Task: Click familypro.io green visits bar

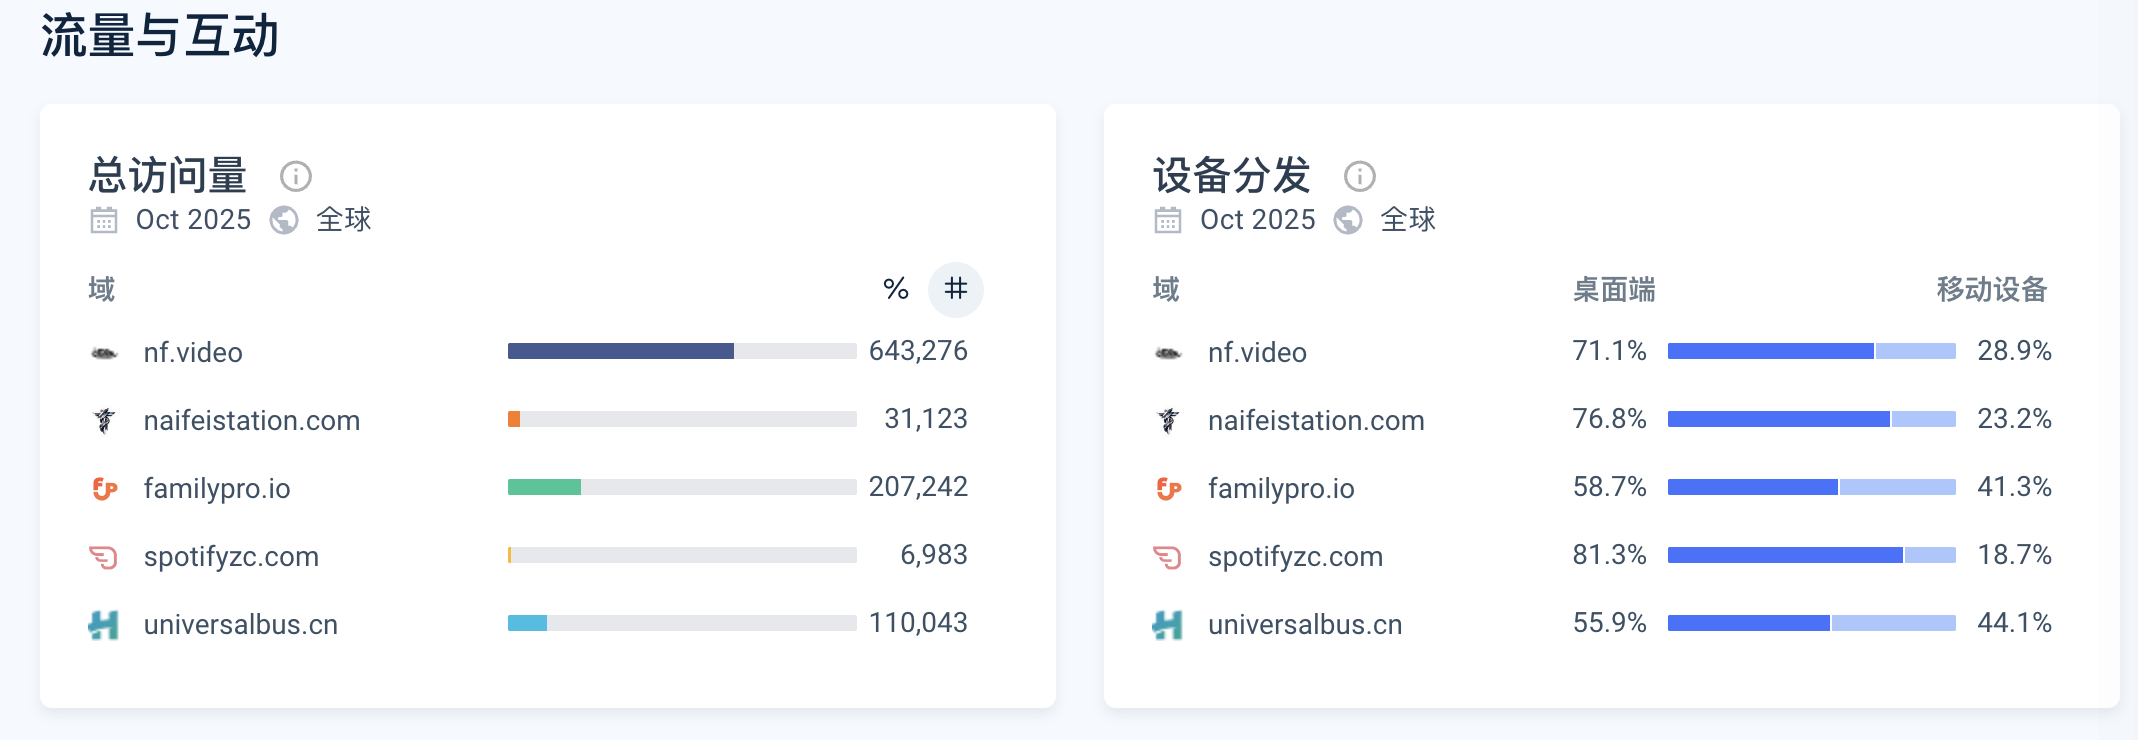Action: [544, 487]
